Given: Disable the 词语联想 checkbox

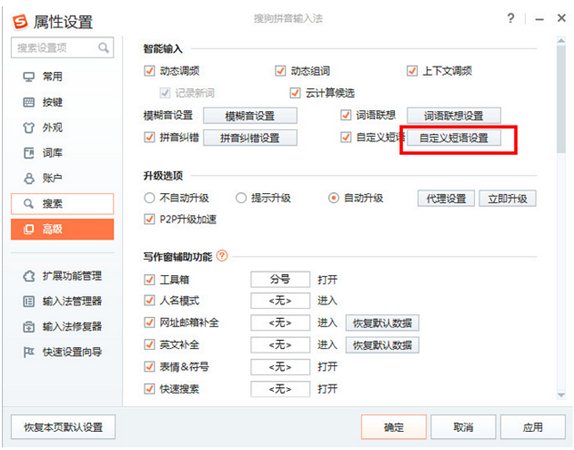Looking at the screenshot, I should [x=346, y=115].
